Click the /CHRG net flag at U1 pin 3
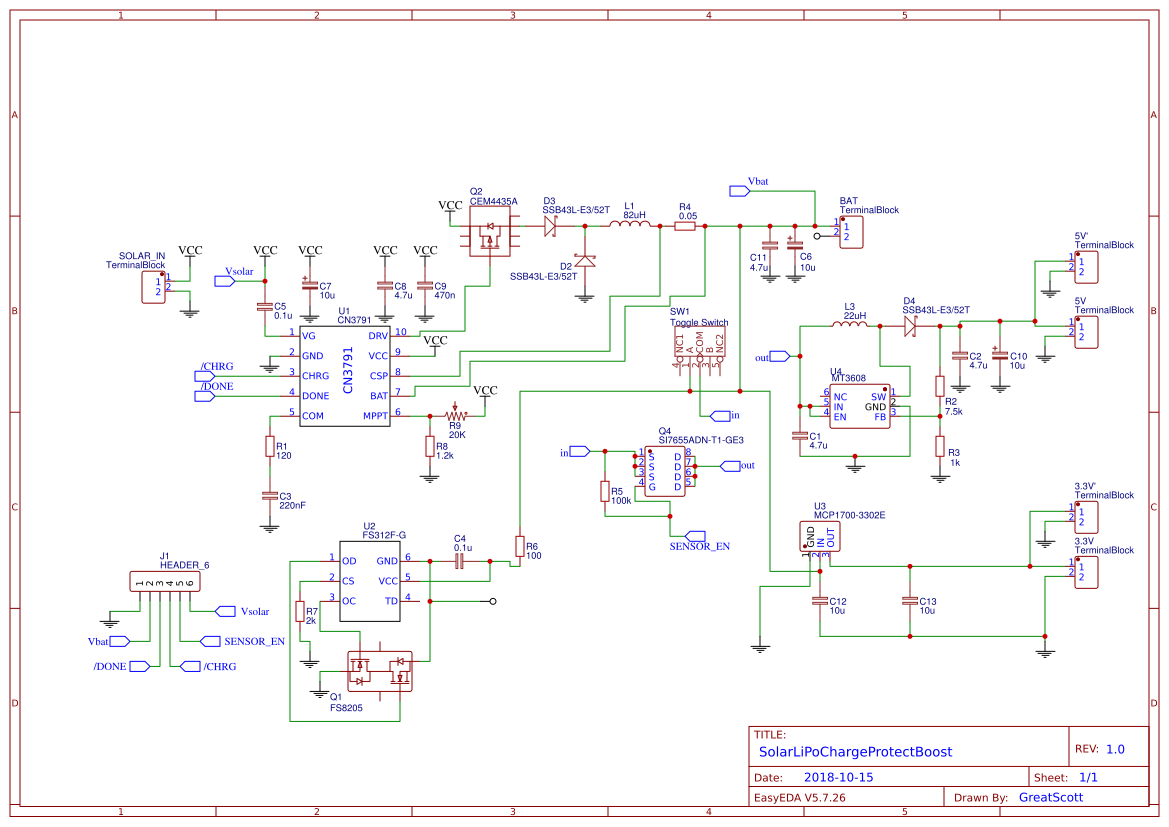This screenshot has width=1169, height=827. tap(205, 376)
